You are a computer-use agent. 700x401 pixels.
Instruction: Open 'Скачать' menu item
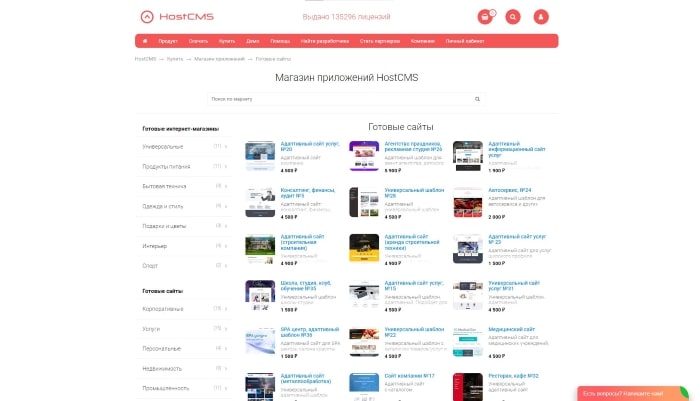(198, 41)
